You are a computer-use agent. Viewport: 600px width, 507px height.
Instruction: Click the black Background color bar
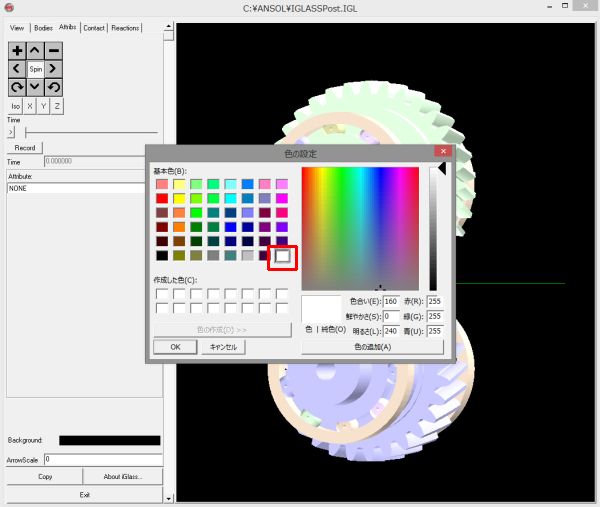109,440
